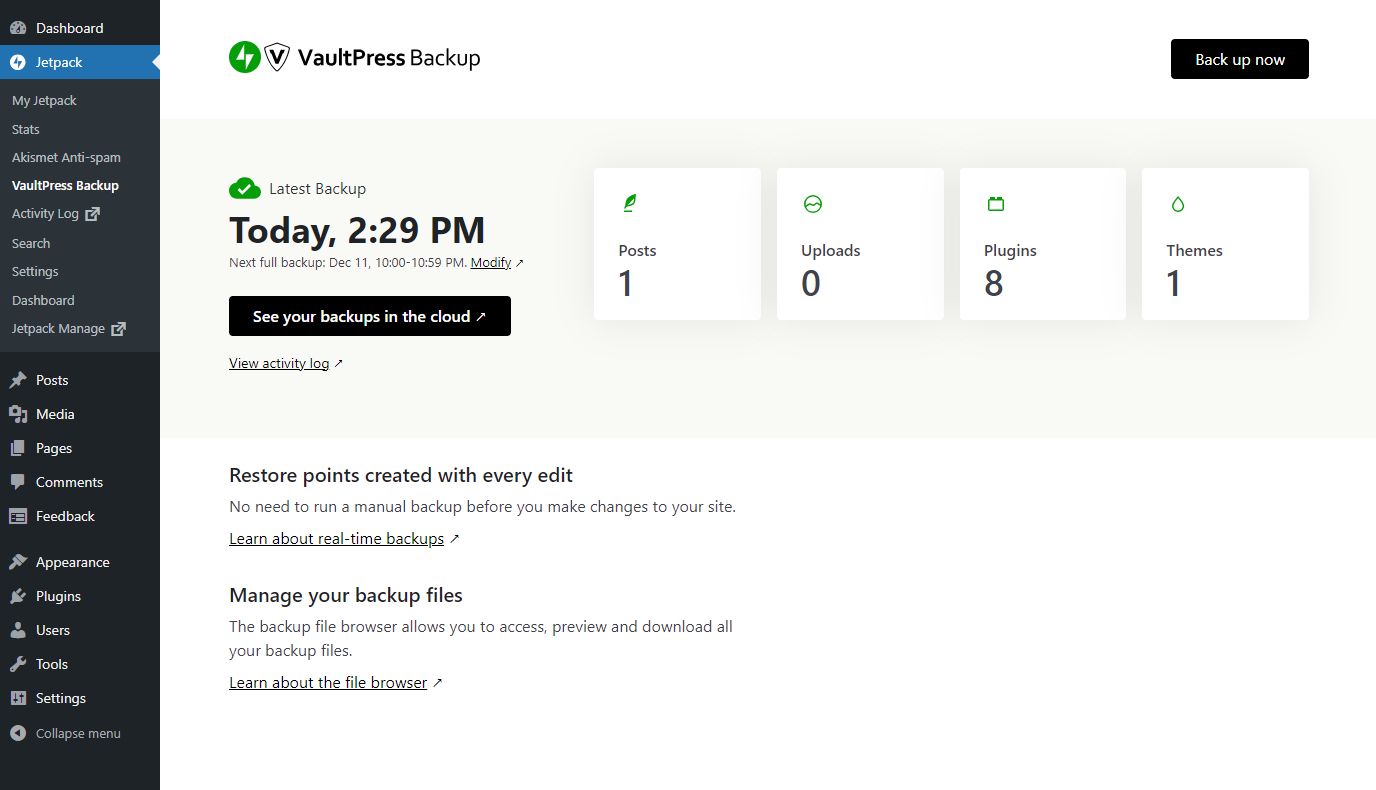The width and height of the screenshot is (1376, 790).
Task: Click the Feedback icon in the sidebar
Action: (x=18, y=515)
